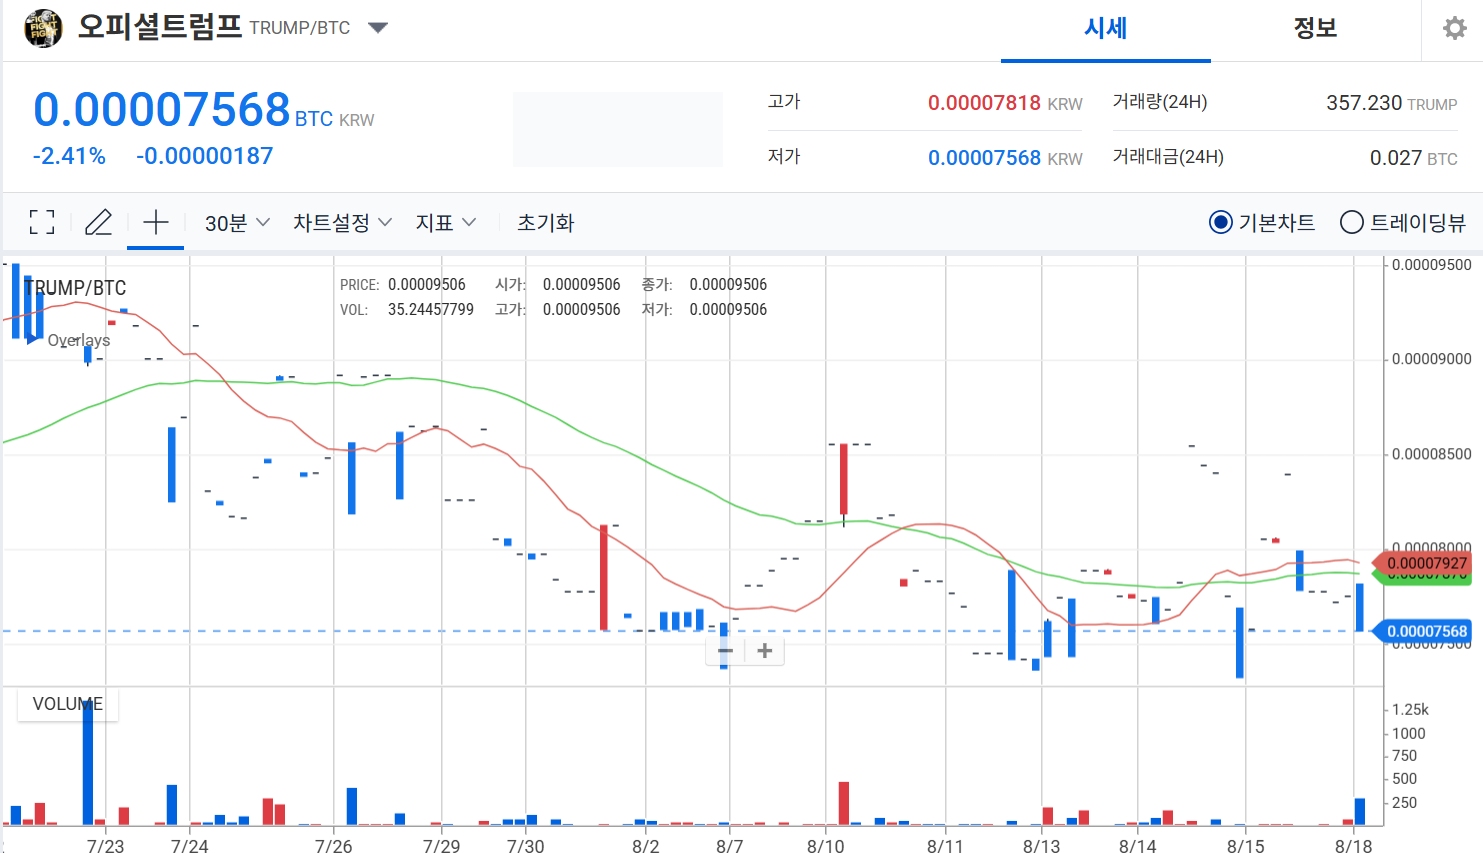1483x853 pixels.
Task: Click the 0.00009000 price axis label
Action: click(1431, 359)
